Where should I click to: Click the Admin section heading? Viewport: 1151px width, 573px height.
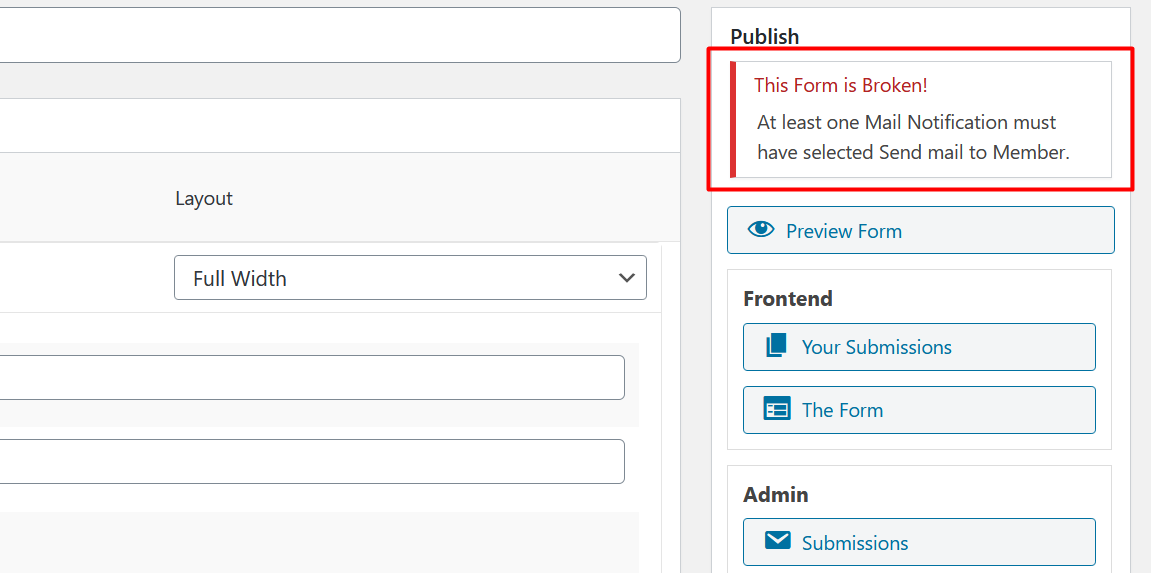[x=776, y=494]
